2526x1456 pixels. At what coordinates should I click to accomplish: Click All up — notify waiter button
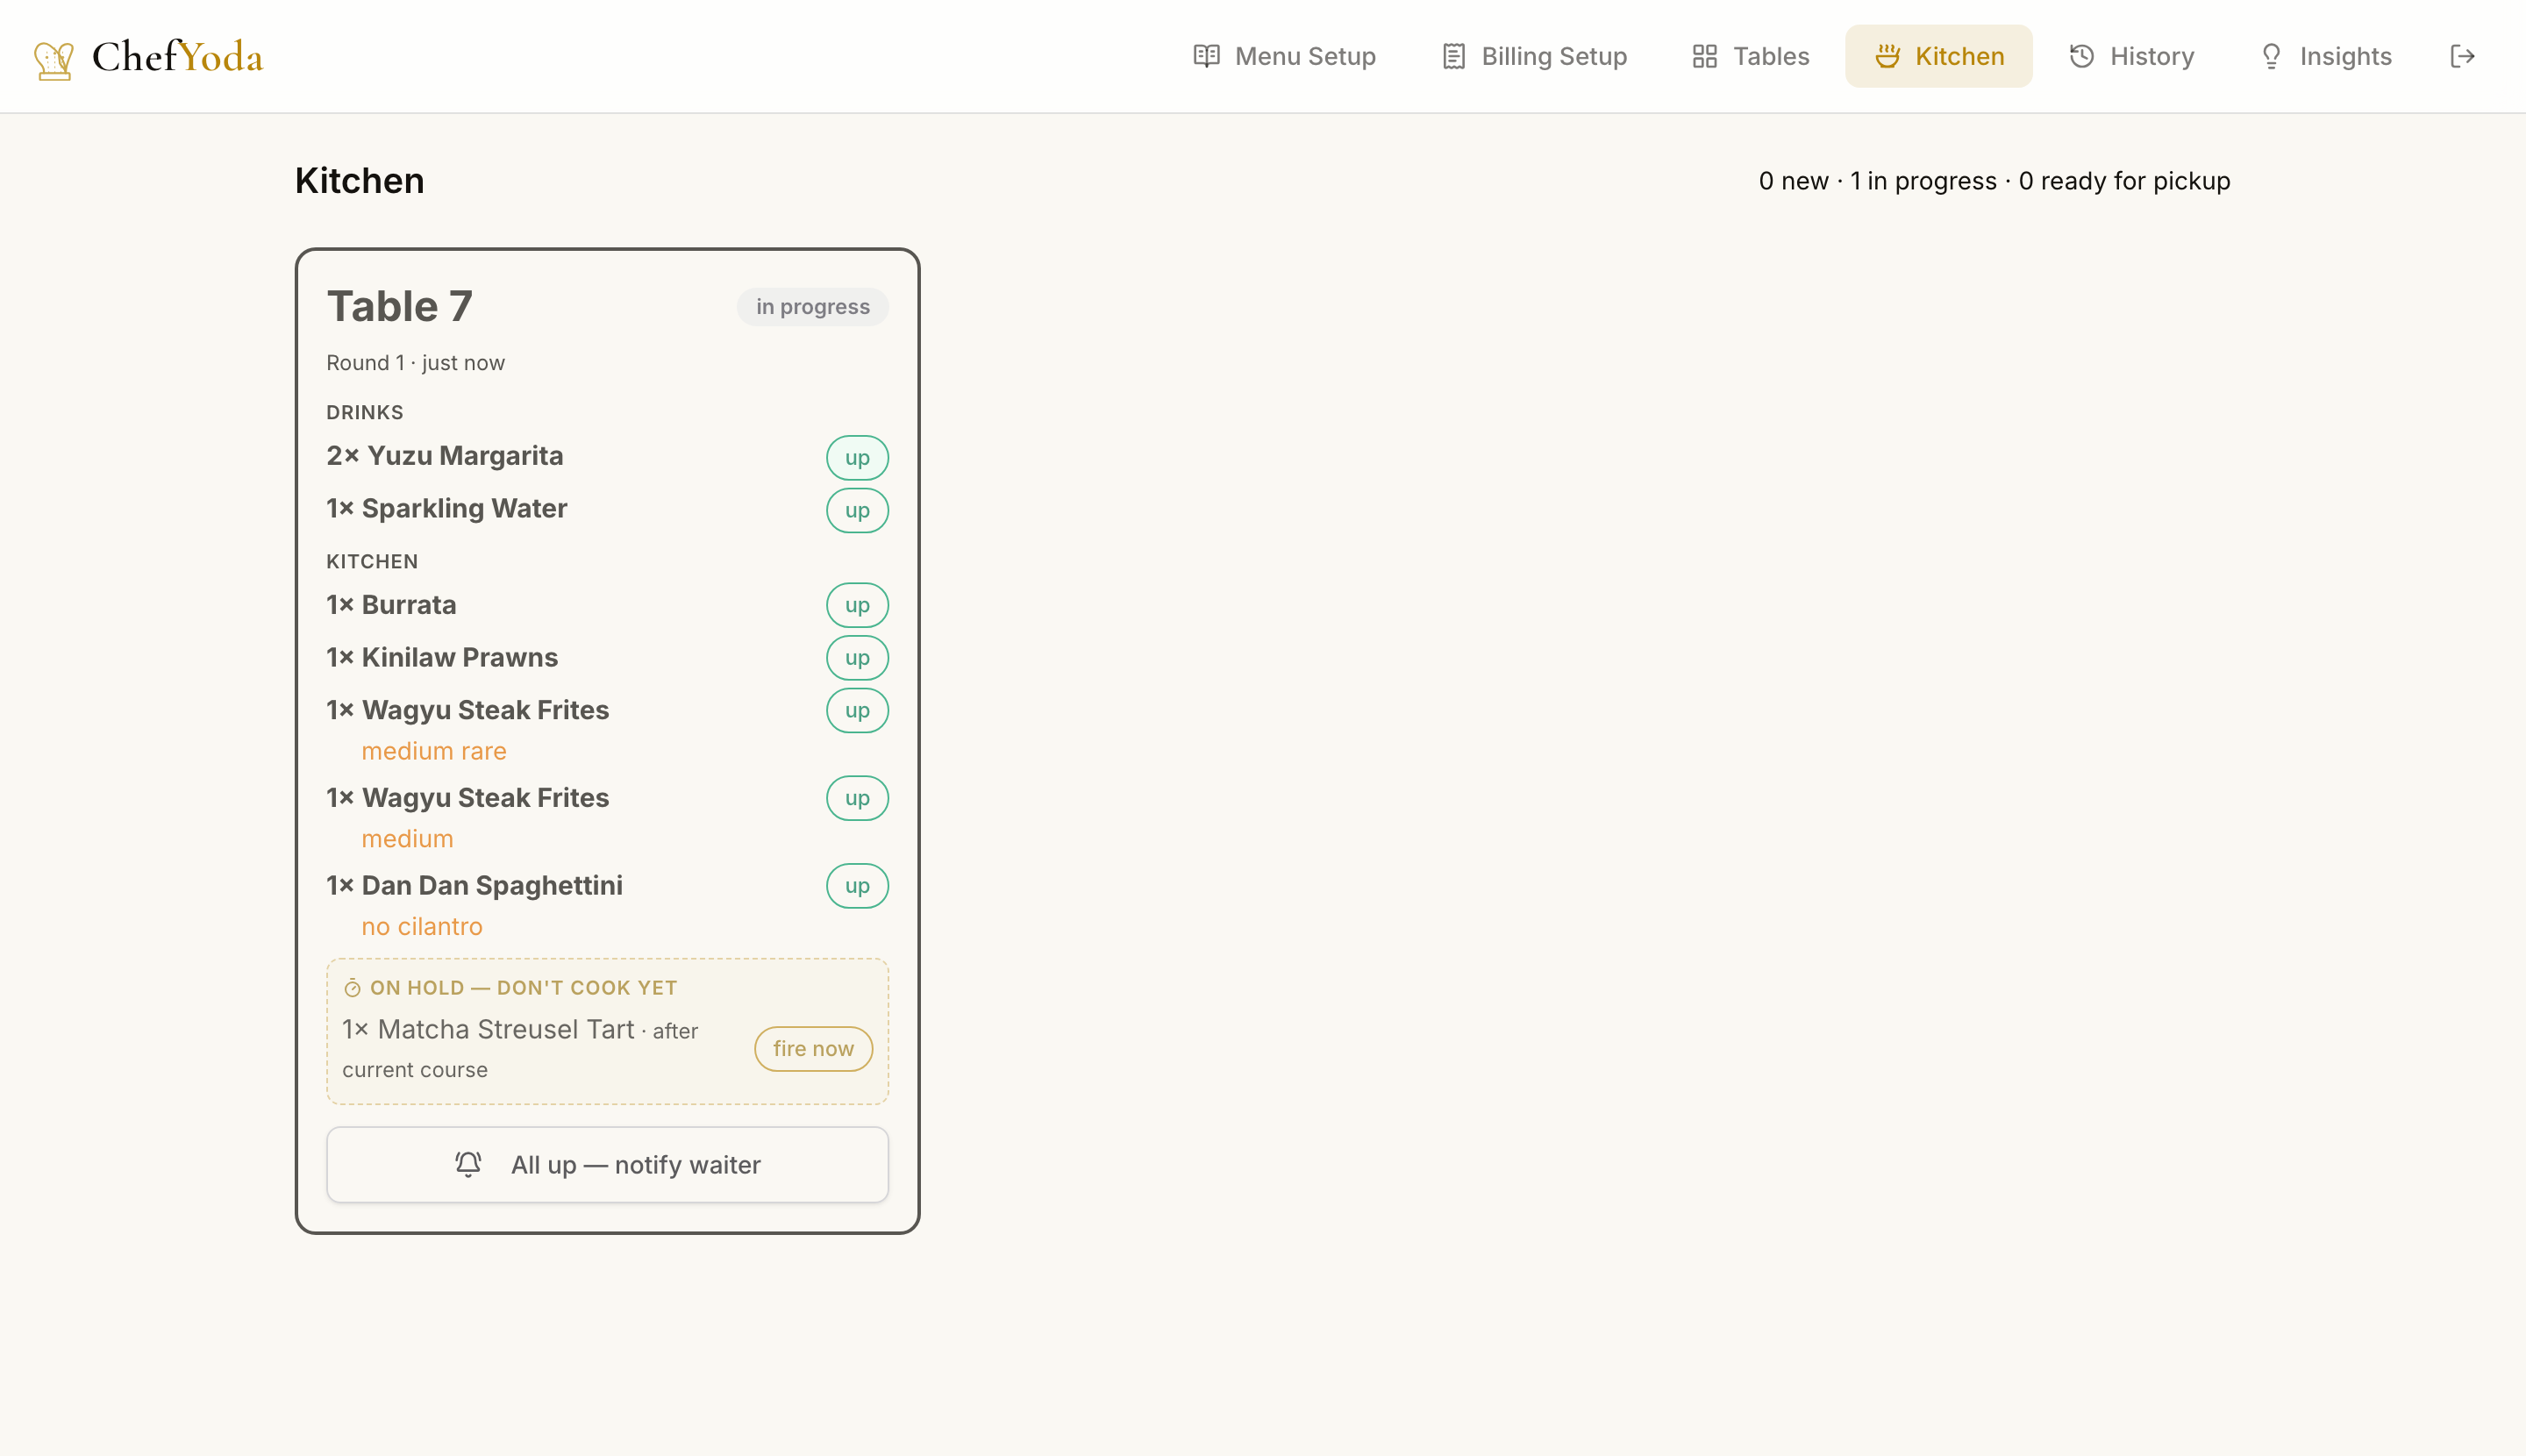point(607,1165)
